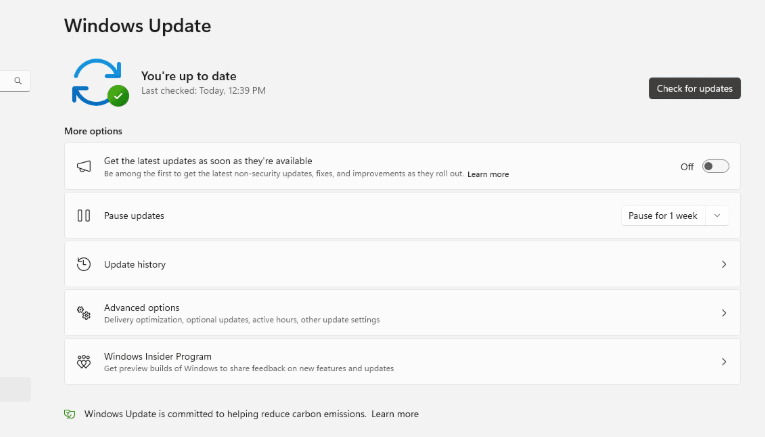Expand Advanced options with its chevron

tap(723, 313)
